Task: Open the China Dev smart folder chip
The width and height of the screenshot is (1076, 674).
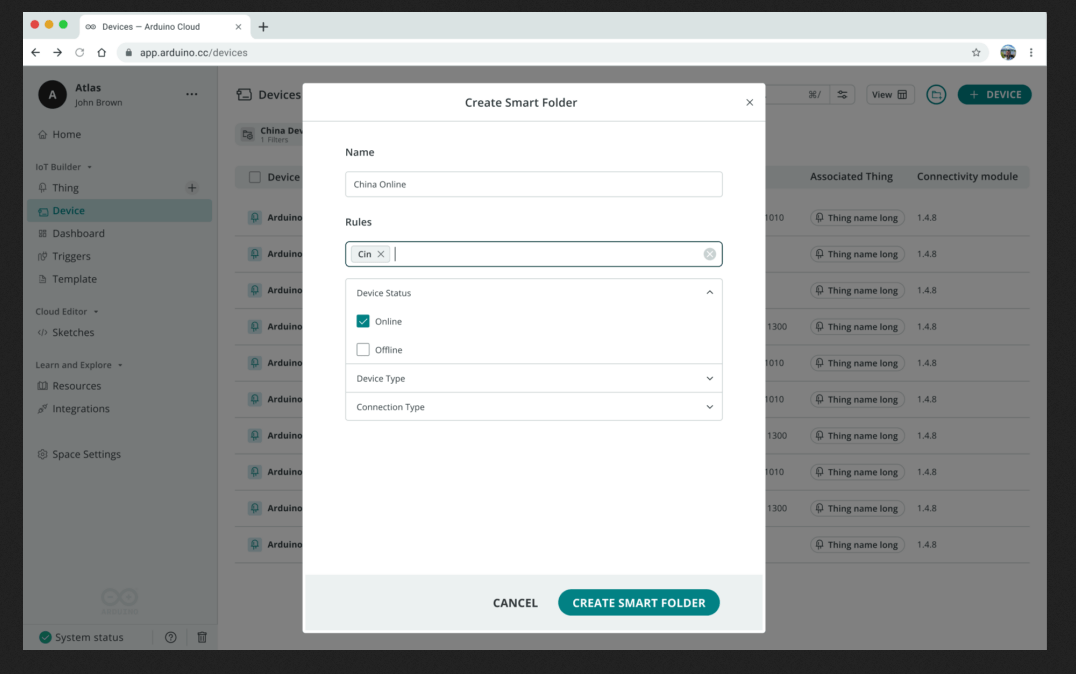Action: [270, 135]
